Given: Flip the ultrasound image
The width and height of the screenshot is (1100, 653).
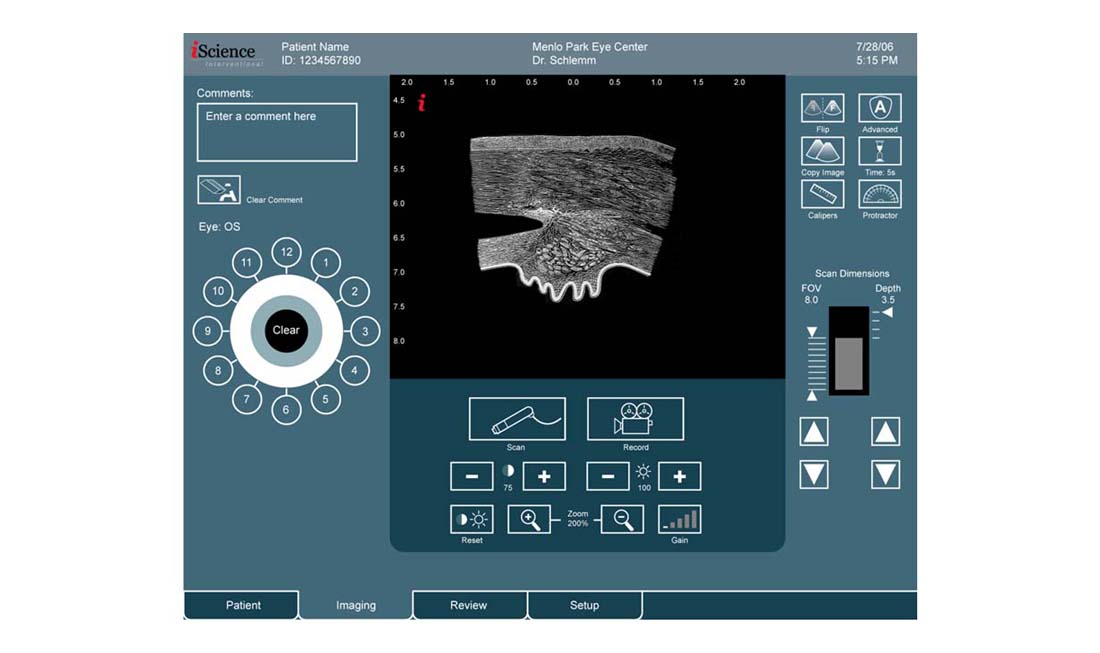Looking at the screenshot, I should click(822, 108).
